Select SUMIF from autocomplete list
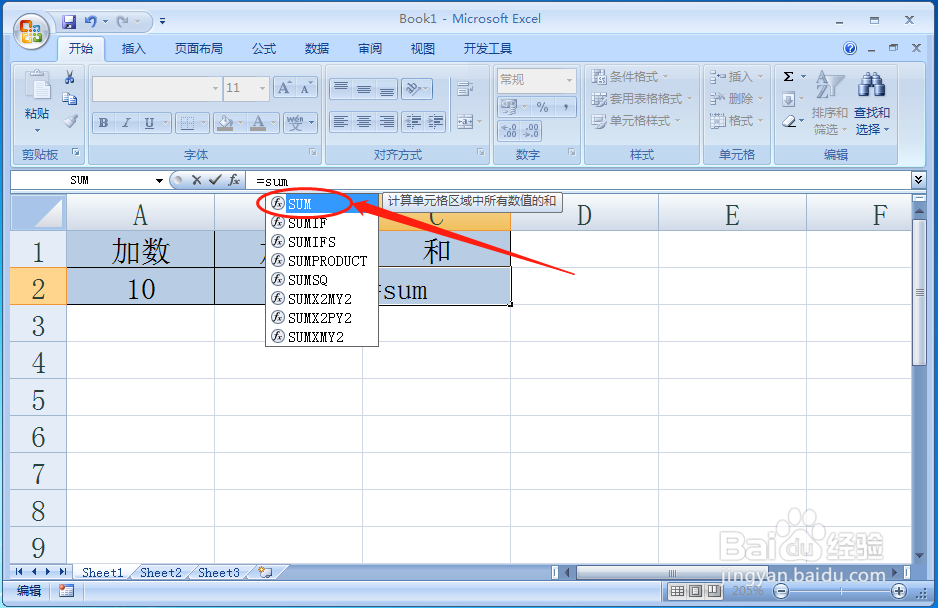Image resolution: width=938 pixels, height=608 pixels. pyautogui.click(x=322, y=223)
